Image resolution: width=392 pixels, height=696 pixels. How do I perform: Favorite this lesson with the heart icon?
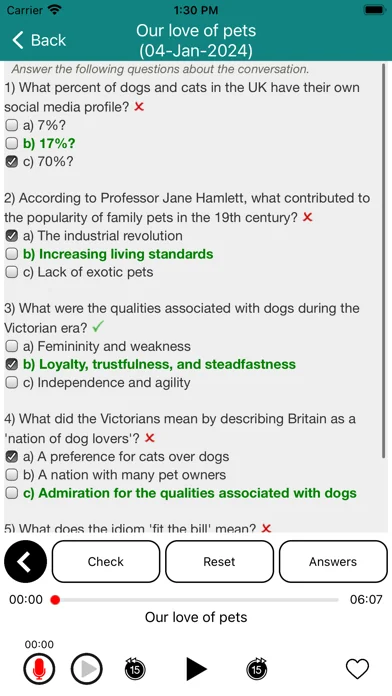click(357, 669)
